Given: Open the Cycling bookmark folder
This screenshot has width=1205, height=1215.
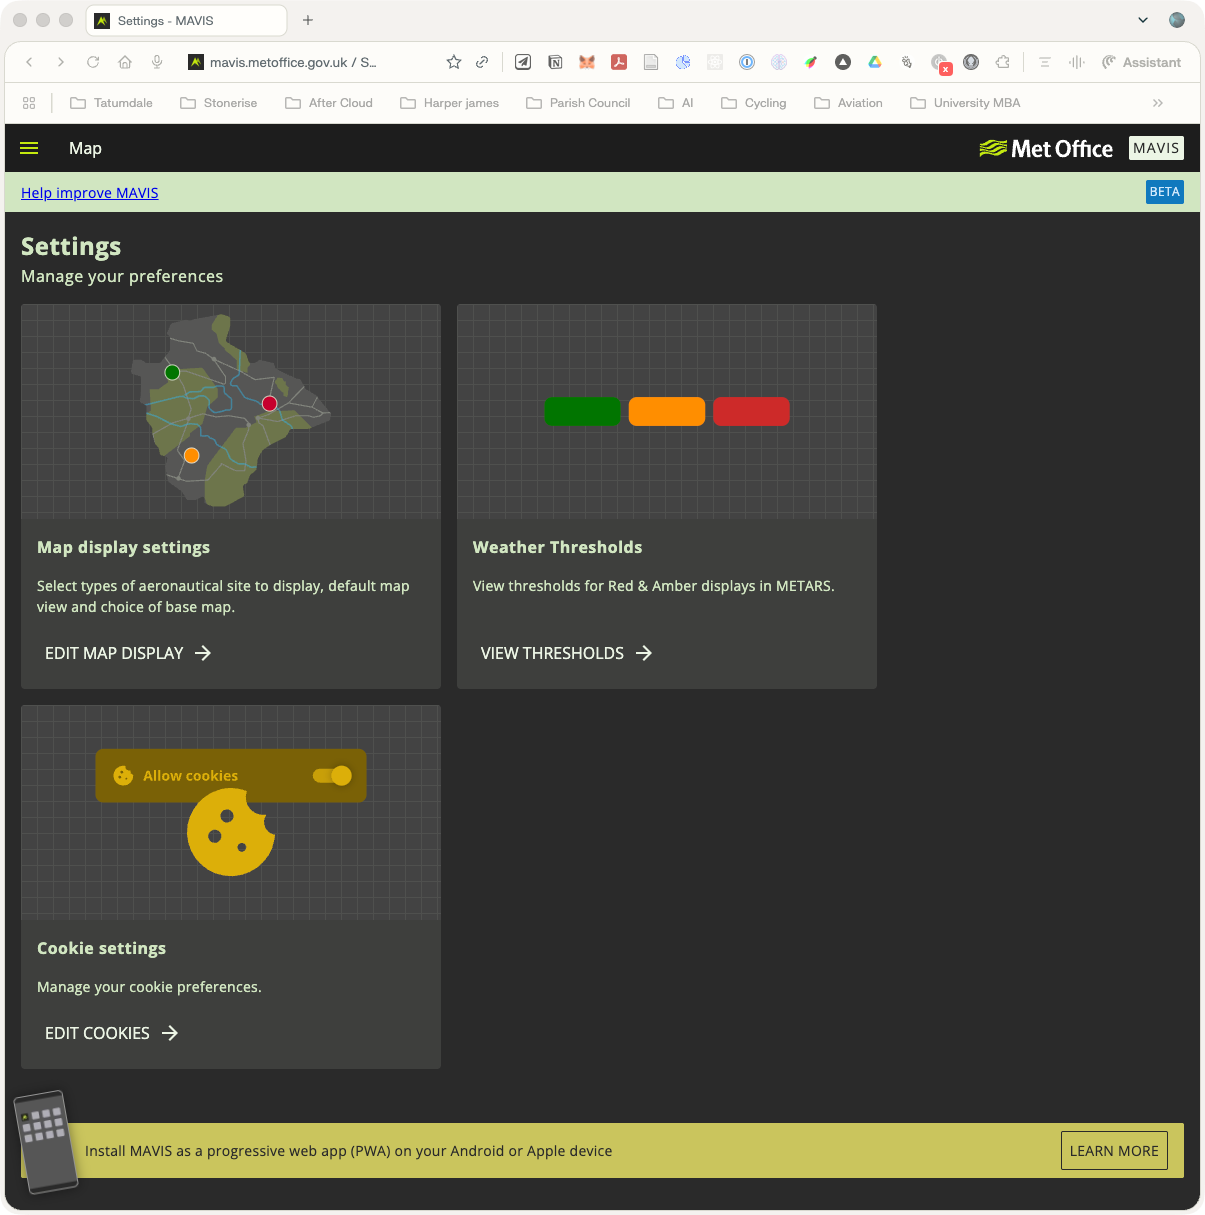Looking at the screenshot, I should coord(754,103).
